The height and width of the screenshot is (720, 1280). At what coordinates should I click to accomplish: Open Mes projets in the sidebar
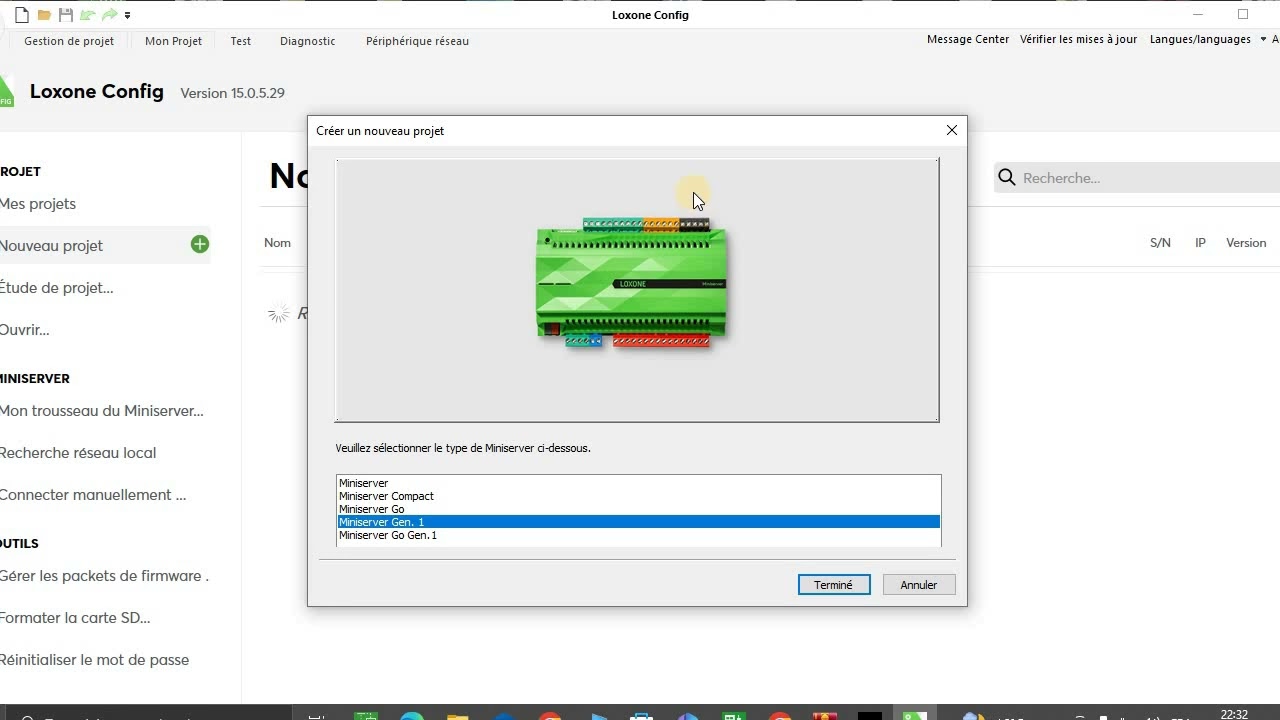click(38, 204)
